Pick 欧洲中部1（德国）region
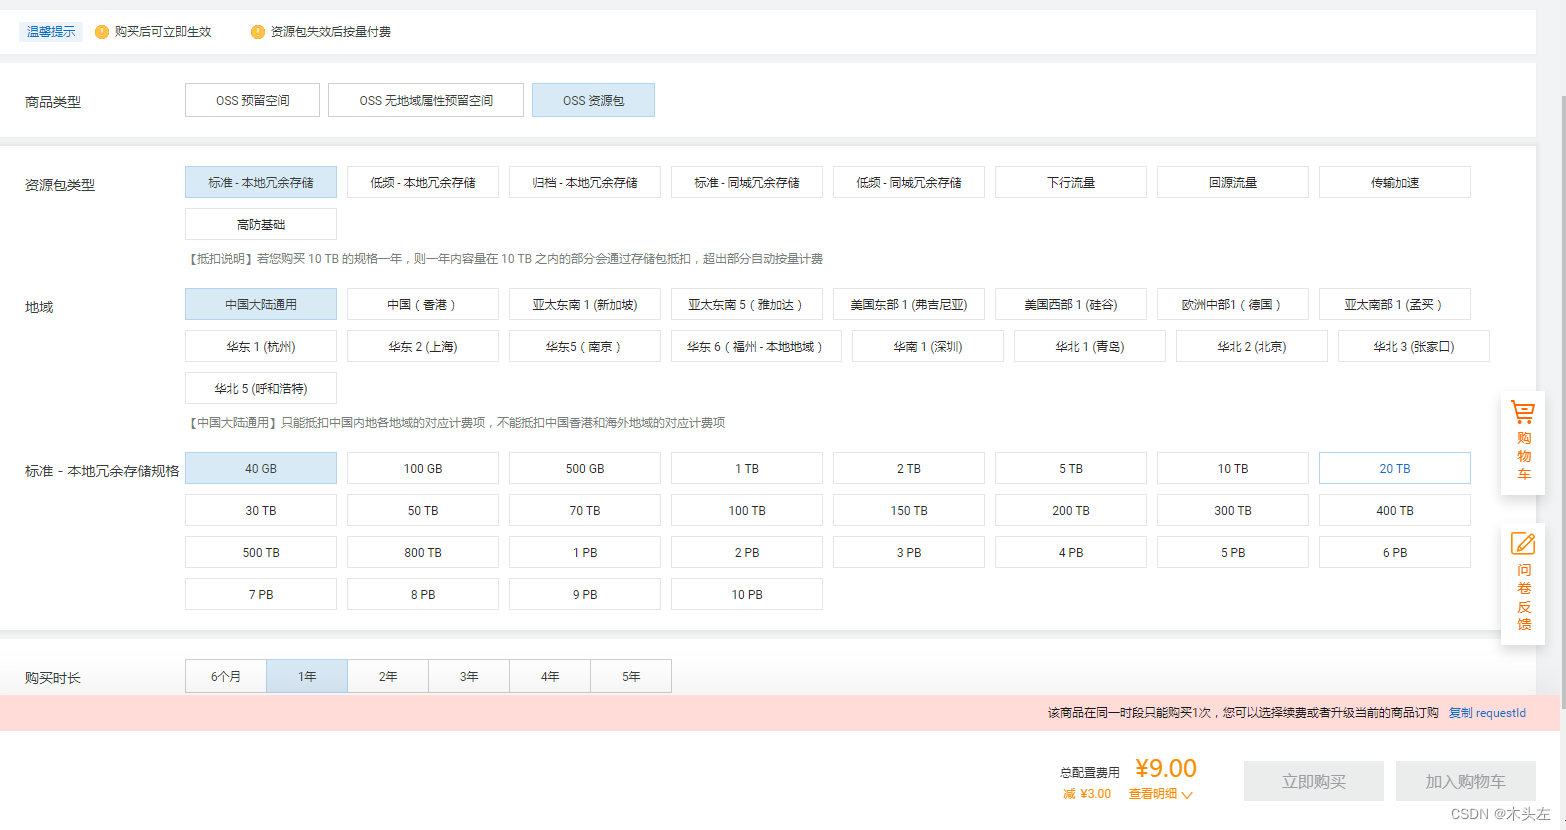 click(1233, 304)
